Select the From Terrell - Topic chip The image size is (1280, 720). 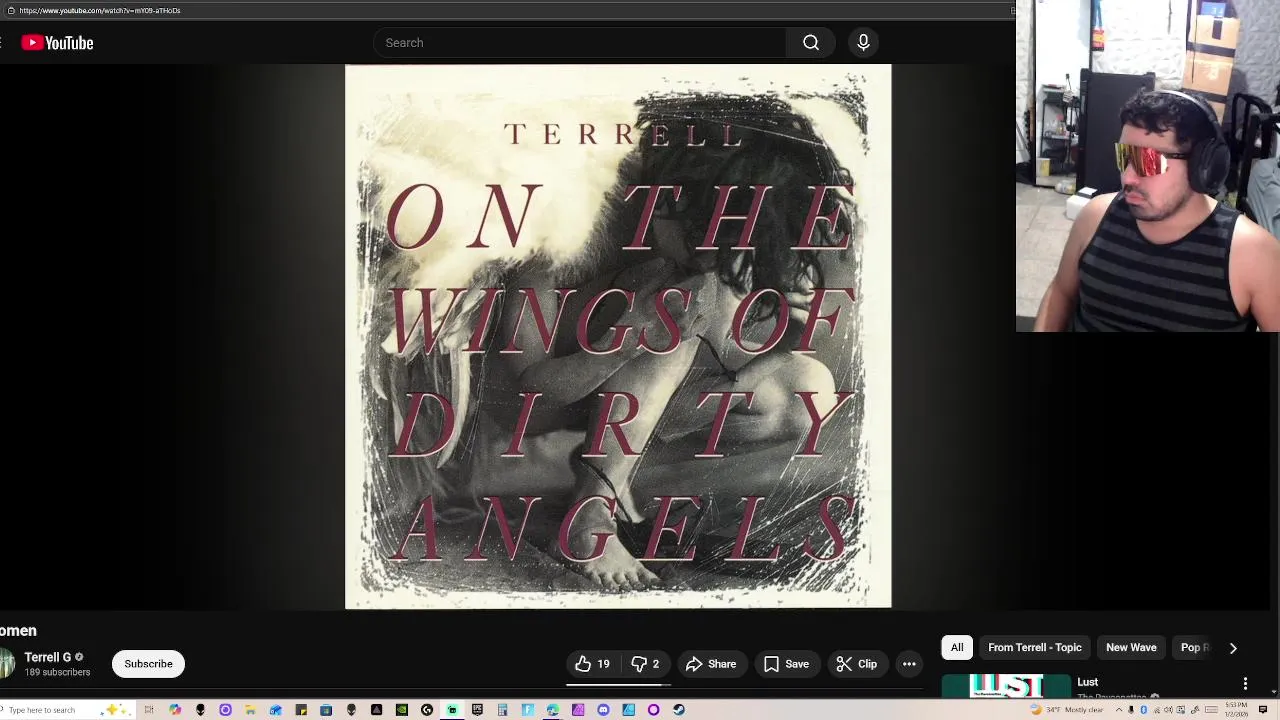(x=1035, y=647)
